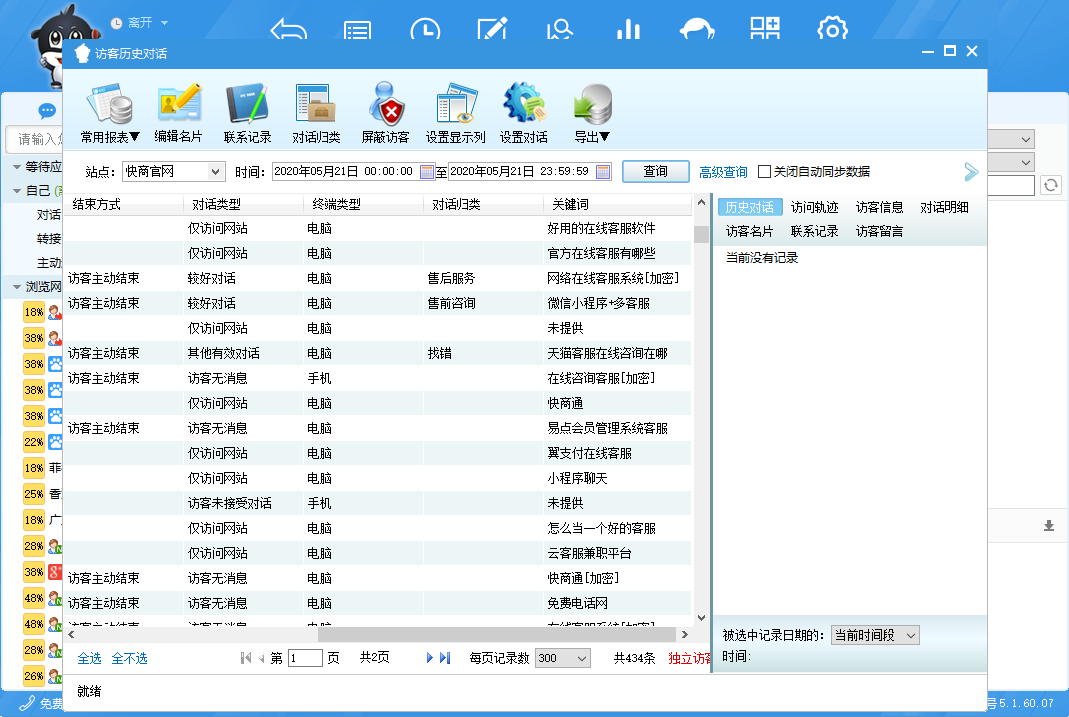The width and height of the screenshot is (1069, 717).
Task: Click the 编辑名片 toolbar icon
Action: tap(179, 104)
